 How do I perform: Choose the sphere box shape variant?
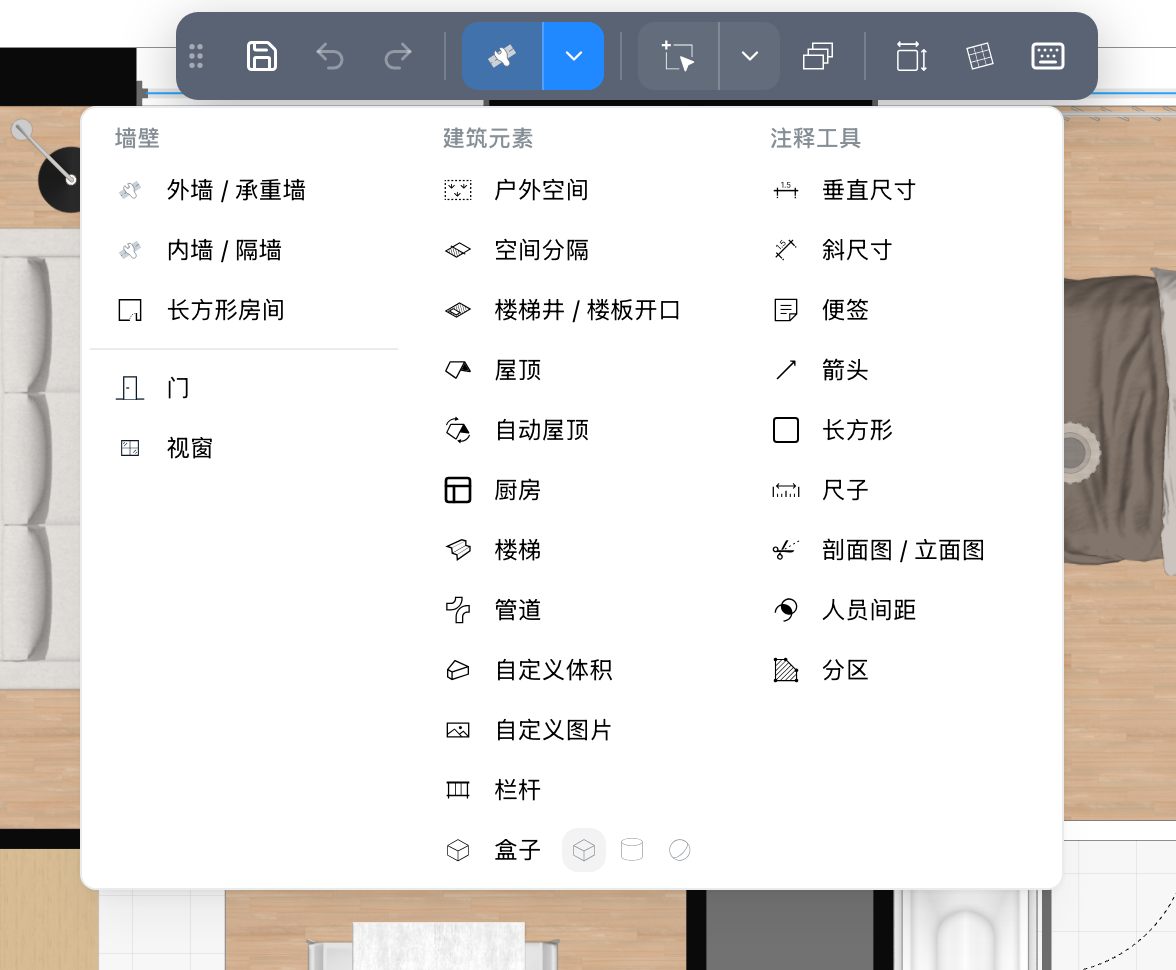(x=680, y=850)
